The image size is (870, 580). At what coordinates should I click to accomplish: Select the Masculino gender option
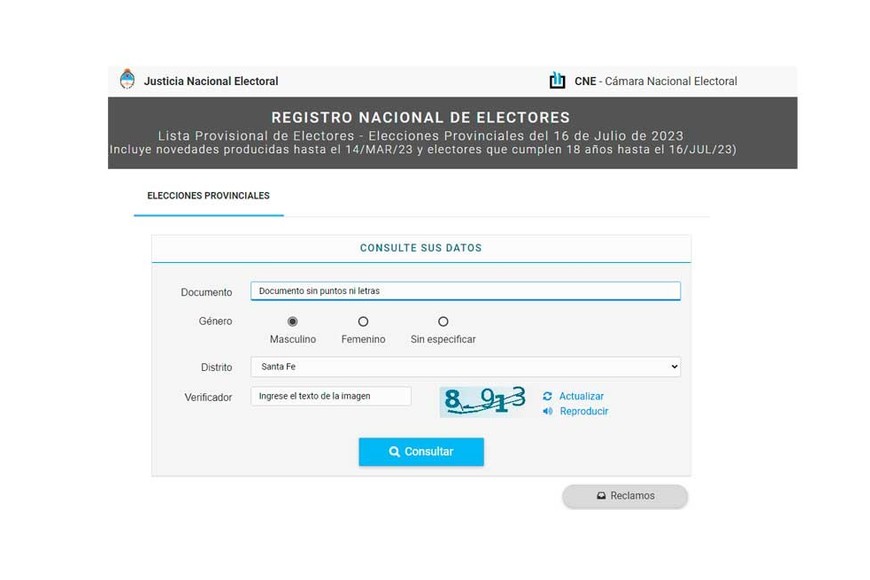292,322
